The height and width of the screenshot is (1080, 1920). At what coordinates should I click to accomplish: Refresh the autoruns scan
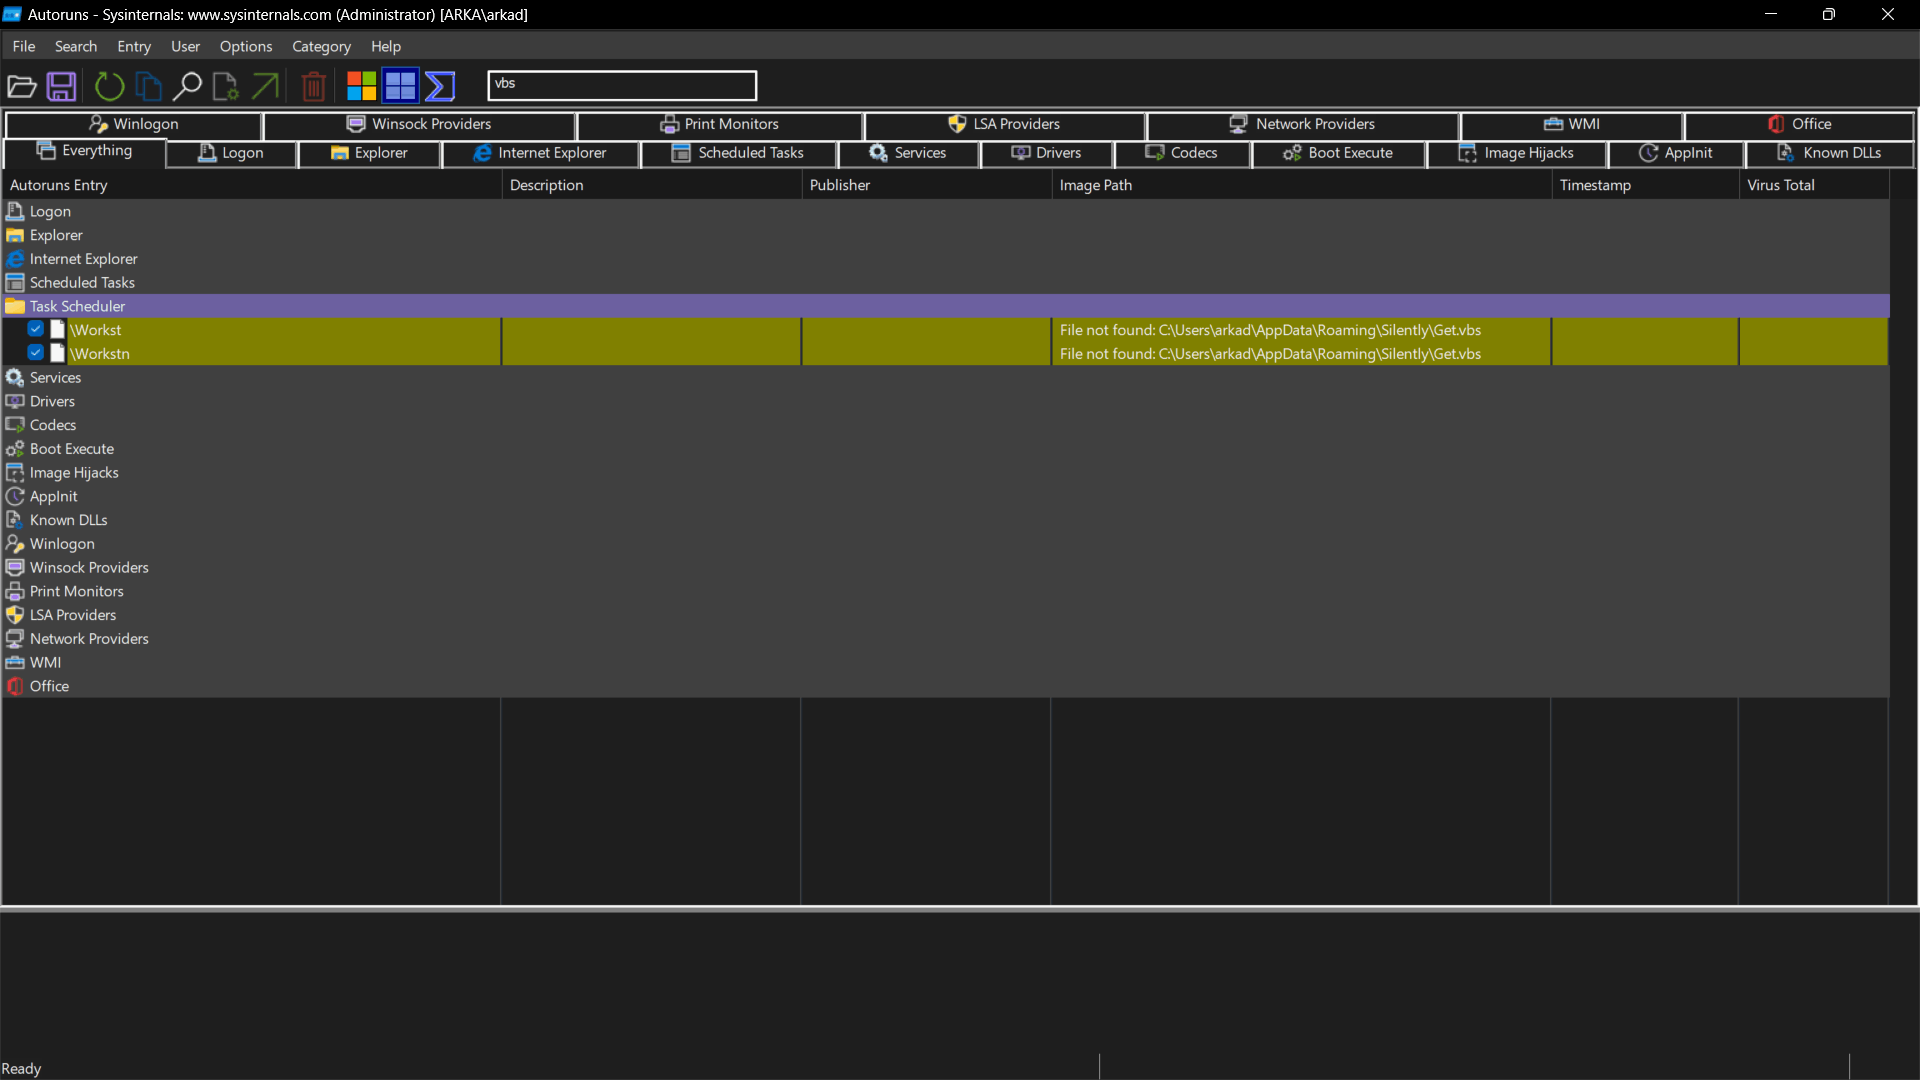point(109,86)
